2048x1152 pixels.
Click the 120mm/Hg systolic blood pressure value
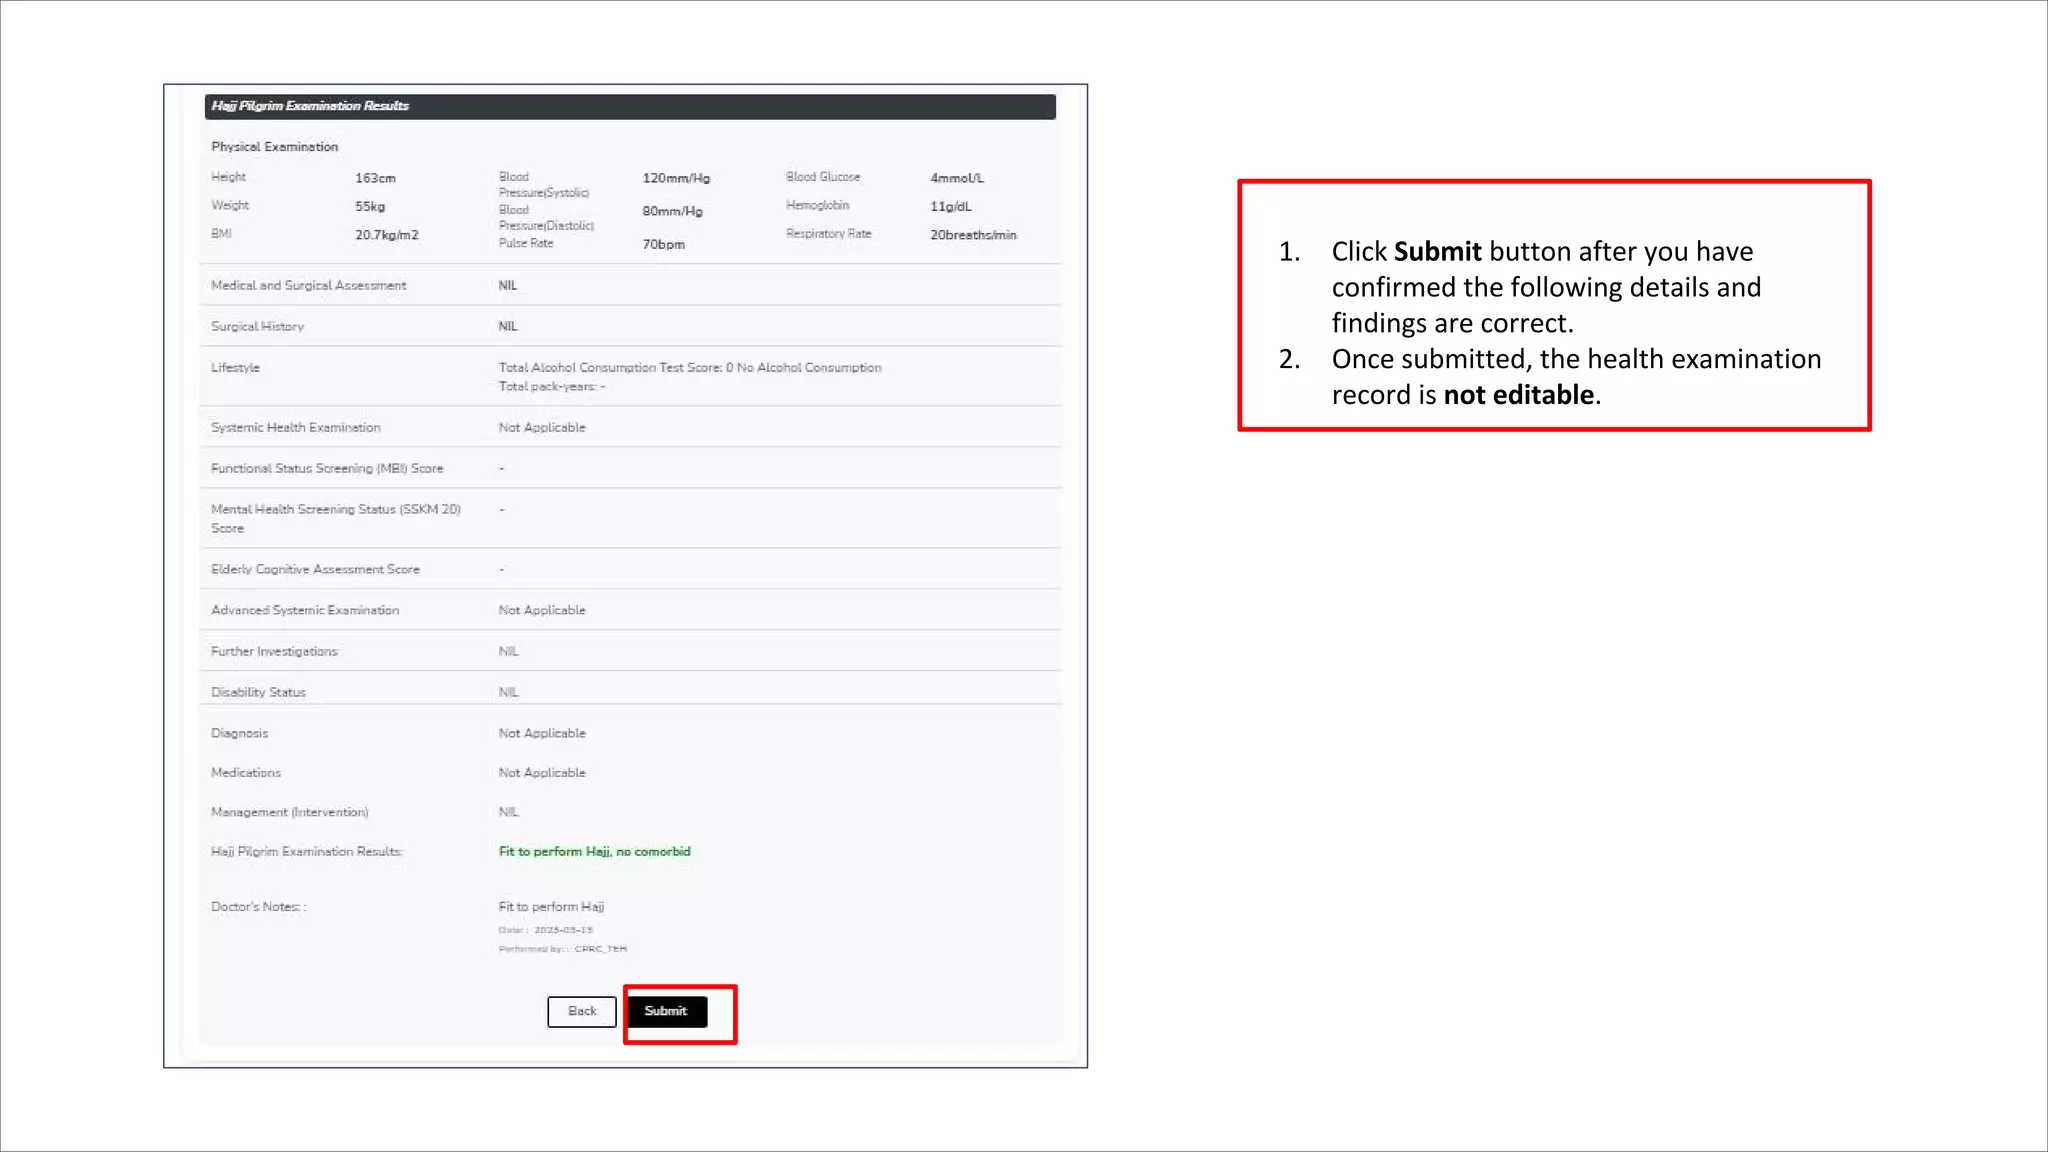click(676, 178)
